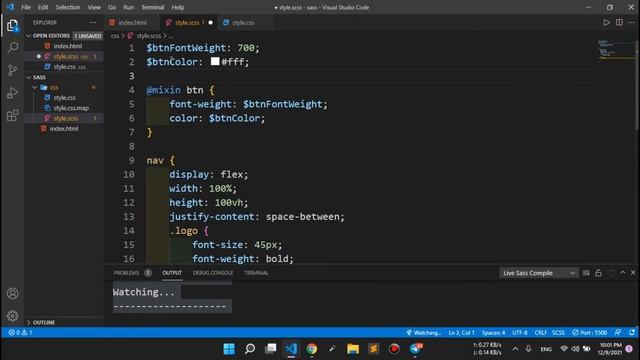
Task: Open editor more actions ellipsis
Action: [x=631, y=22]
